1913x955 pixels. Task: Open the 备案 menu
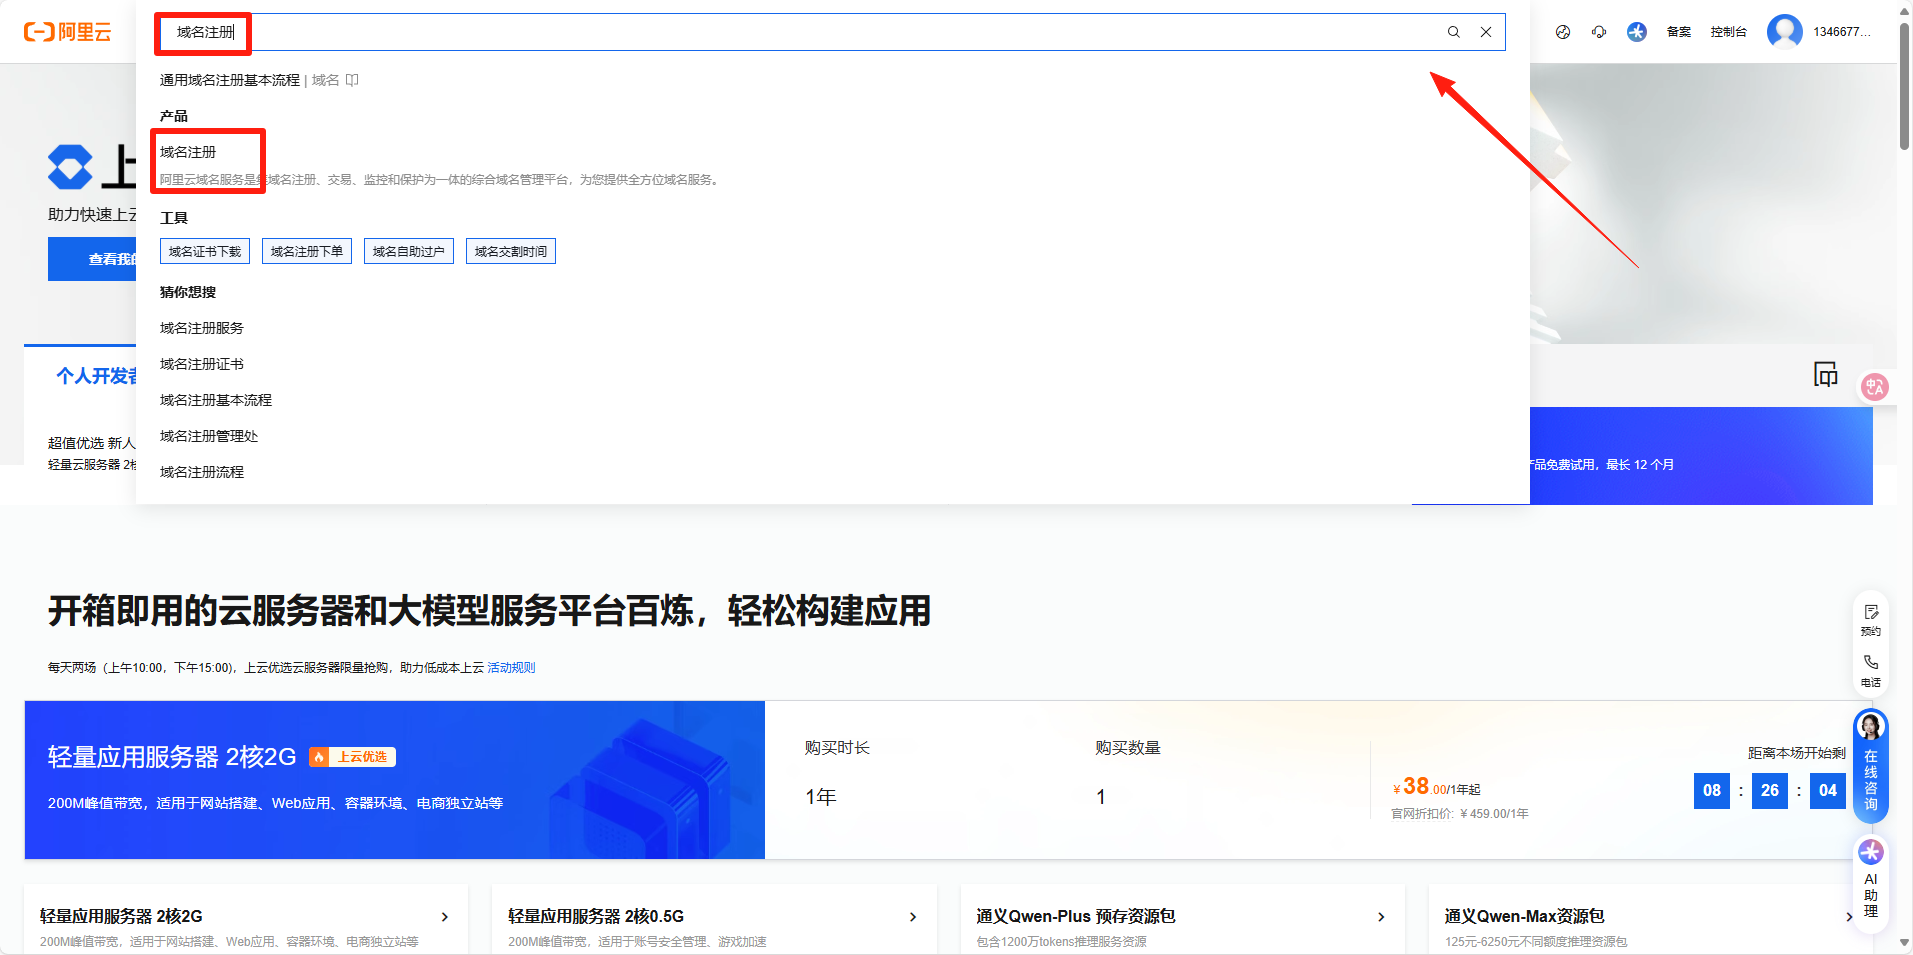coord(1679,32)
